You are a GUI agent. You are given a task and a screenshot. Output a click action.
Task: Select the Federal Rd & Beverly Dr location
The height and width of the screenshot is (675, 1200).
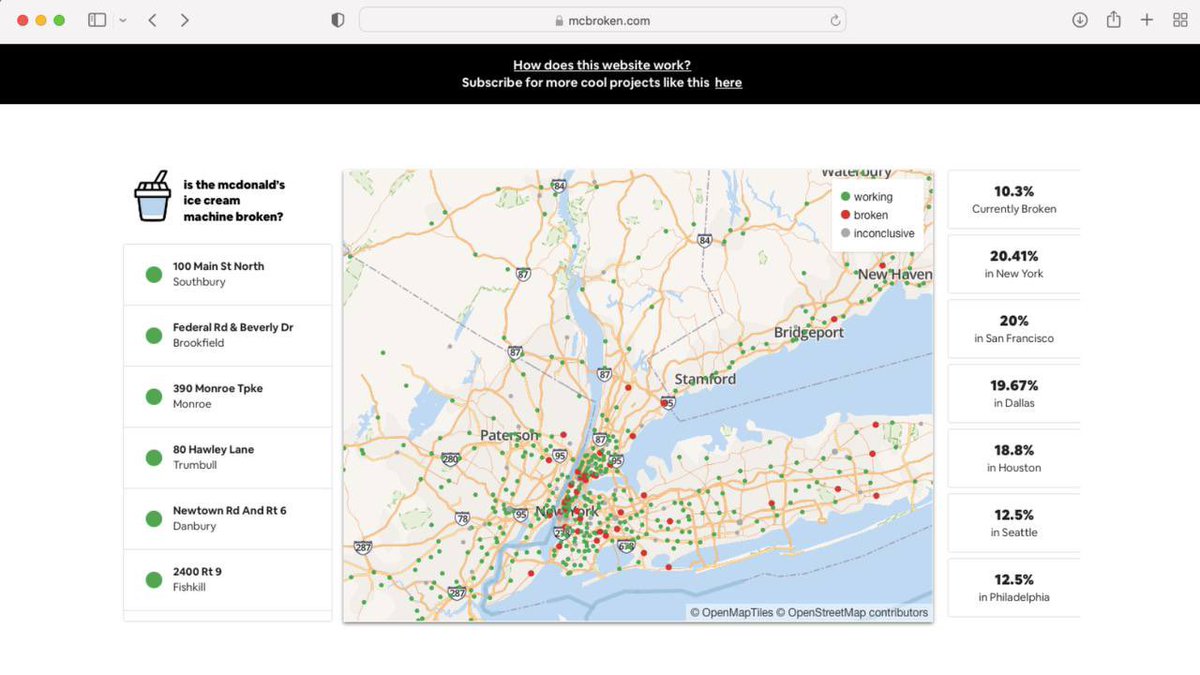pos(227,335)
